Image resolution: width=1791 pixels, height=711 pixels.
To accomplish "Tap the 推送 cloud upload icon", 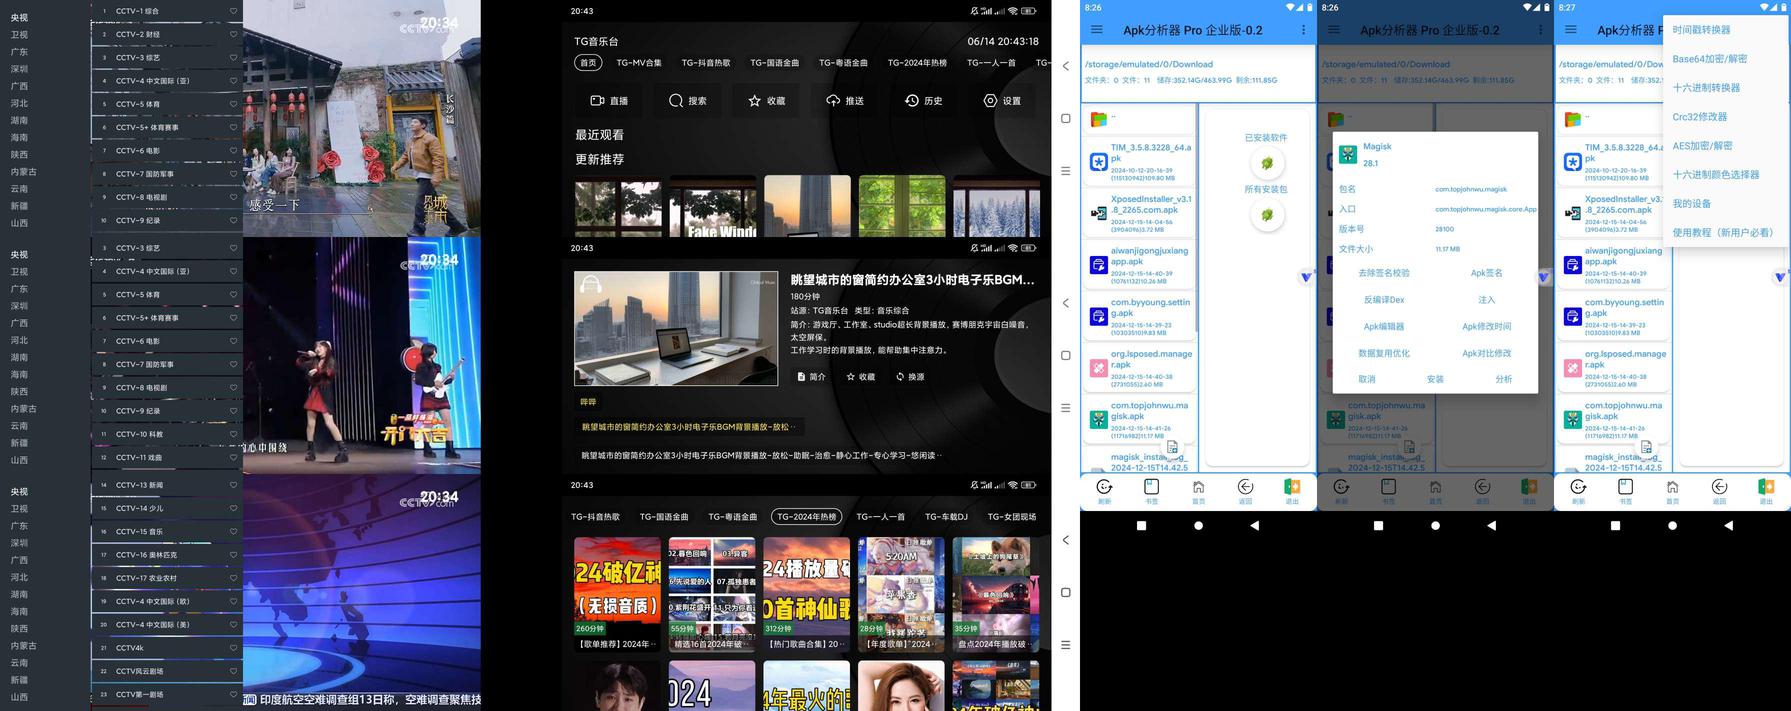I will (833, 101).
